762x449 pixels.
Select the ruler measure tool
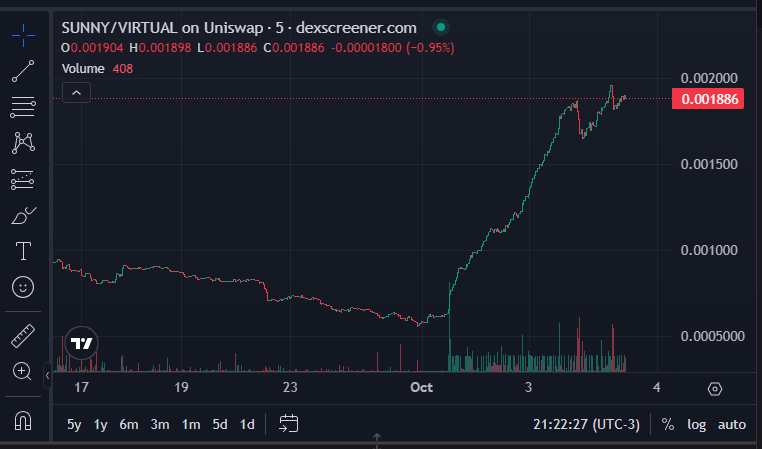coord(23,336)
